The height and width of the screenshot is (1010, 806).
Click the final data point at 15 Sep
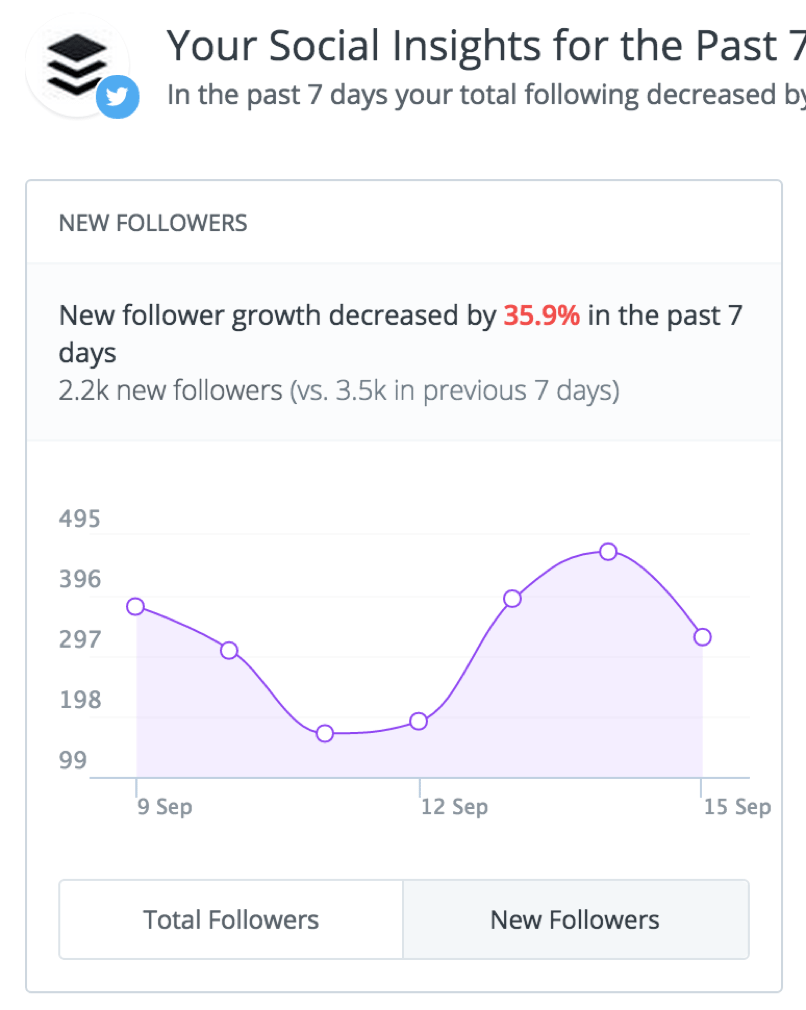[x=702, y=636]
